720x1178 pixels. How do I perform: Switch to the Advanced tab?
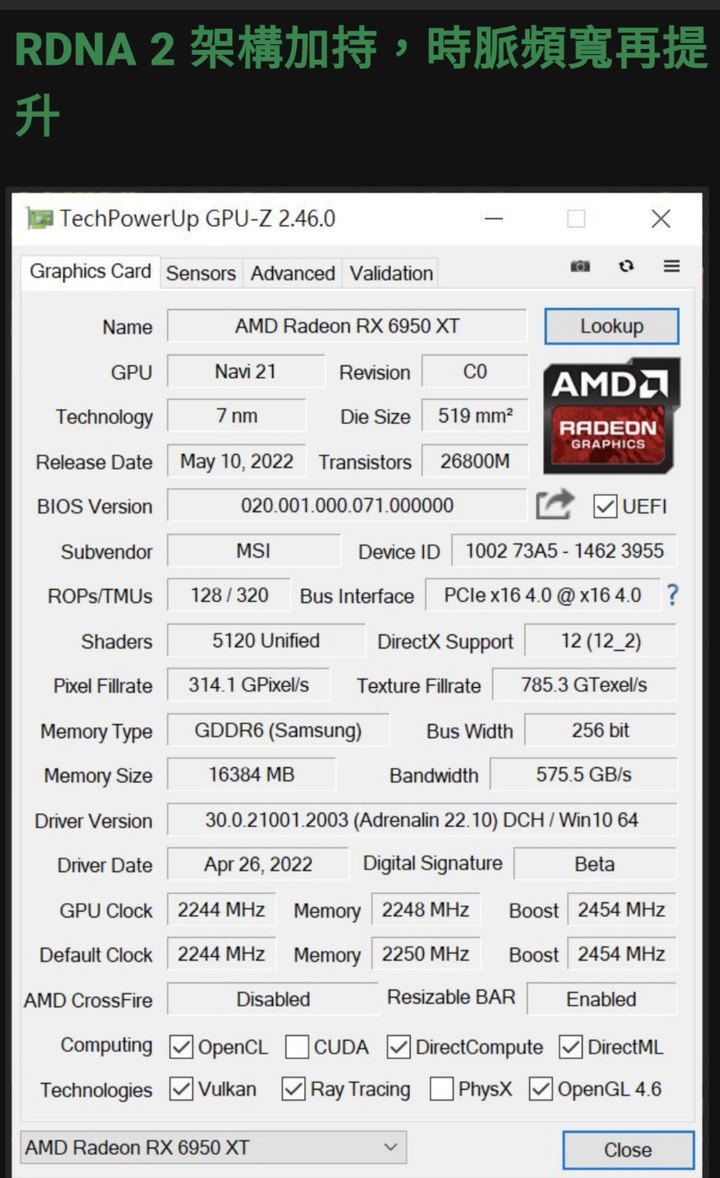click(x=292, y=273)
